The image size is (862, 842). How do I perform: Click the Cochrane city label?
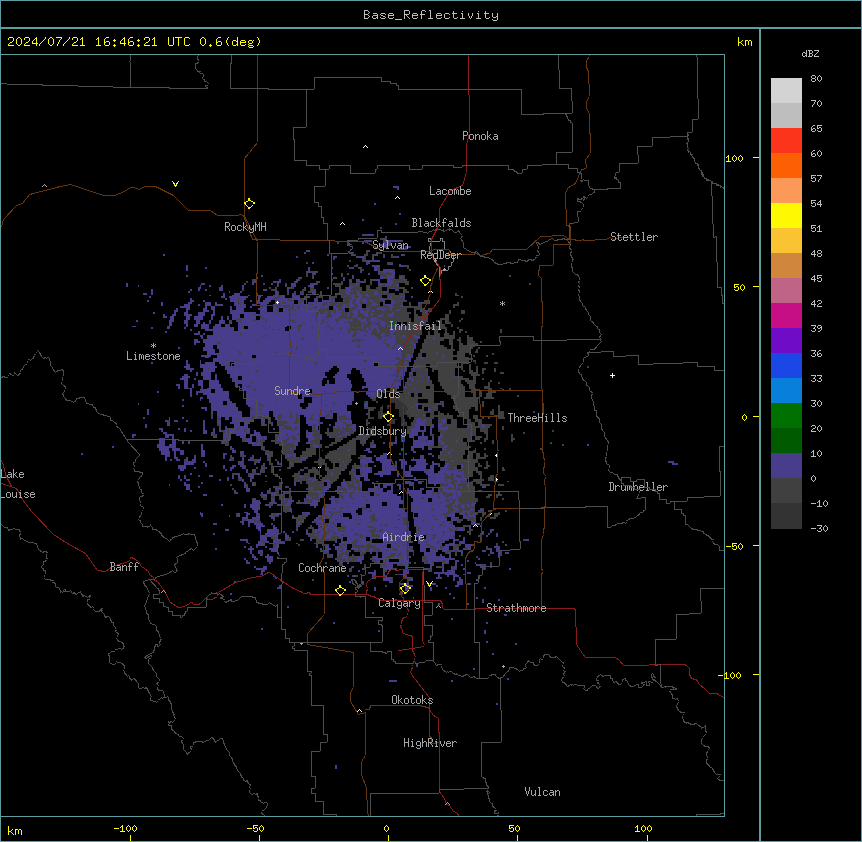point(322,568)
